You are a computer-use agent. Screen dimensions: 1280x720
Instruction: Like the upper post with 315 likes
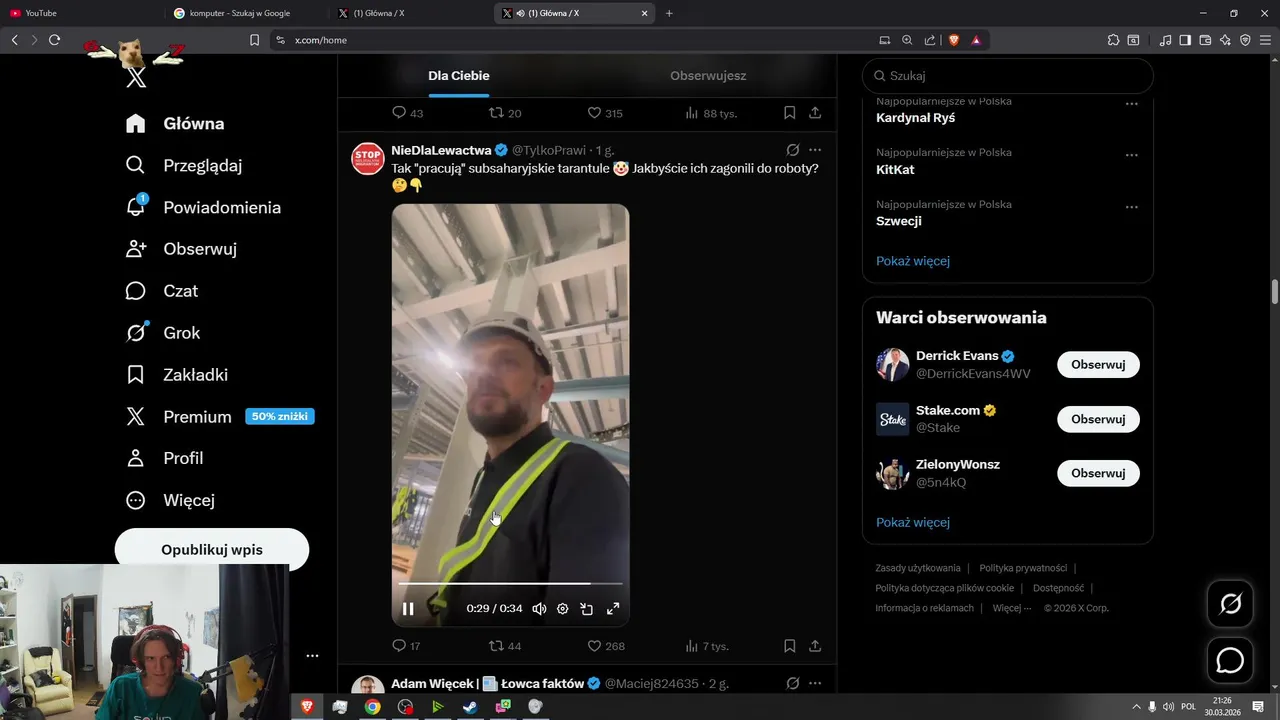[x=605, y=113]
